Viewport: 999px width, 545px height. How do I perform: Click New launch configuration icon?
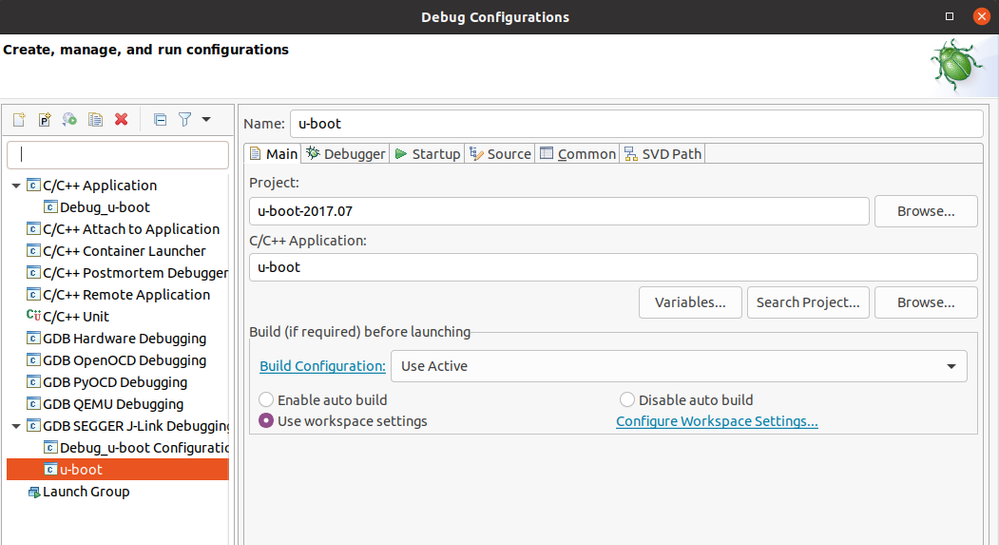(x=19, y=119)
